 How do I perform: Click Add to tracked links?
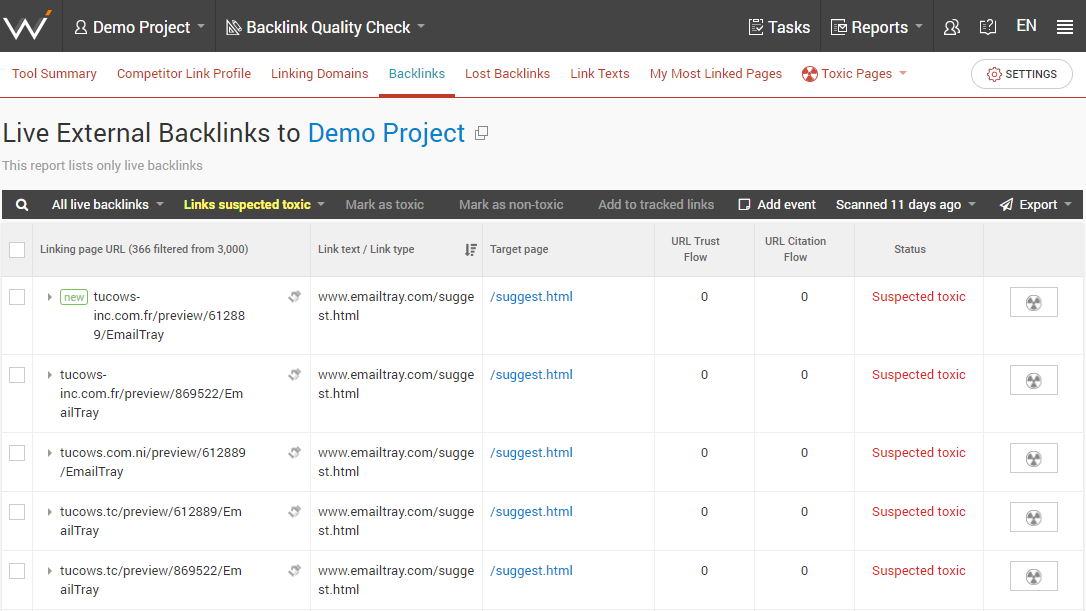[x=656, y=205]
